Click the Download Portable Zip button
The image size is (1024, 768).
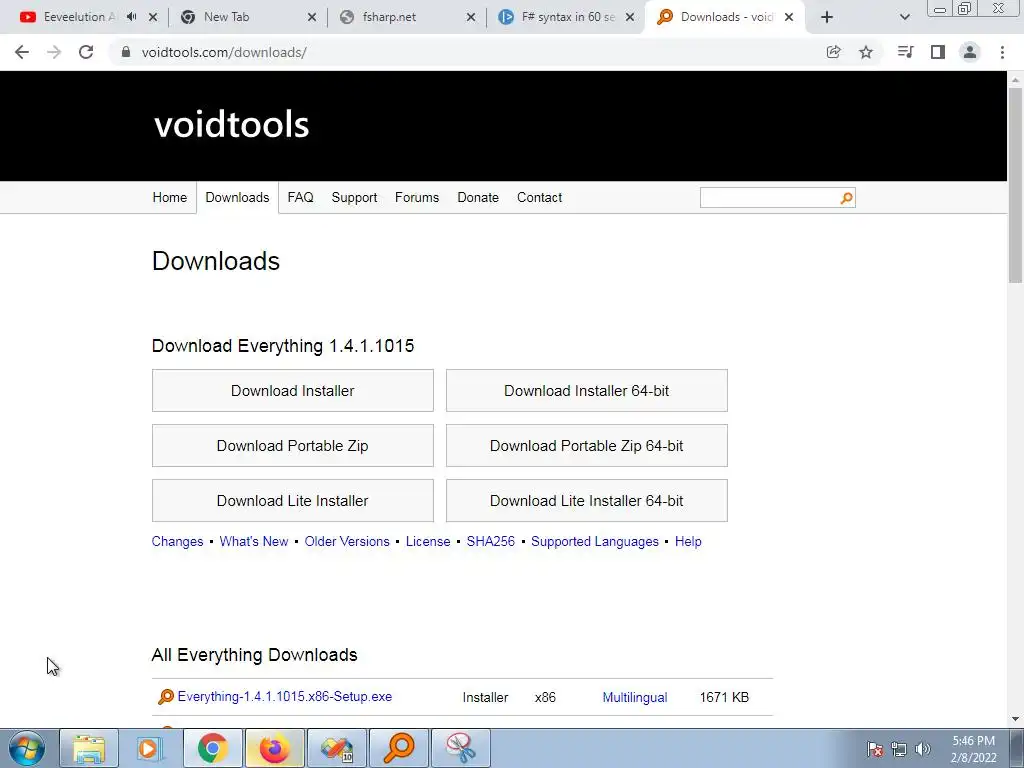point(293,445)
